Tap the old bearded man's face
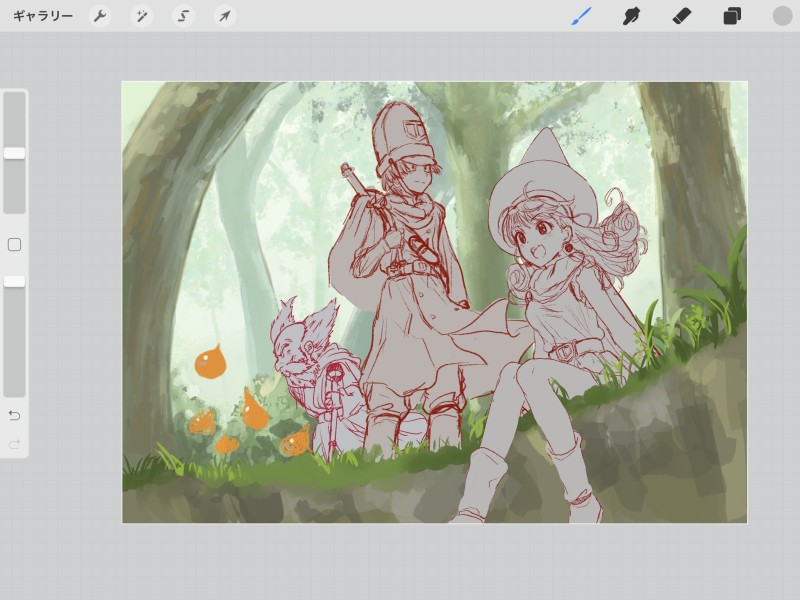 click(290, 350)
